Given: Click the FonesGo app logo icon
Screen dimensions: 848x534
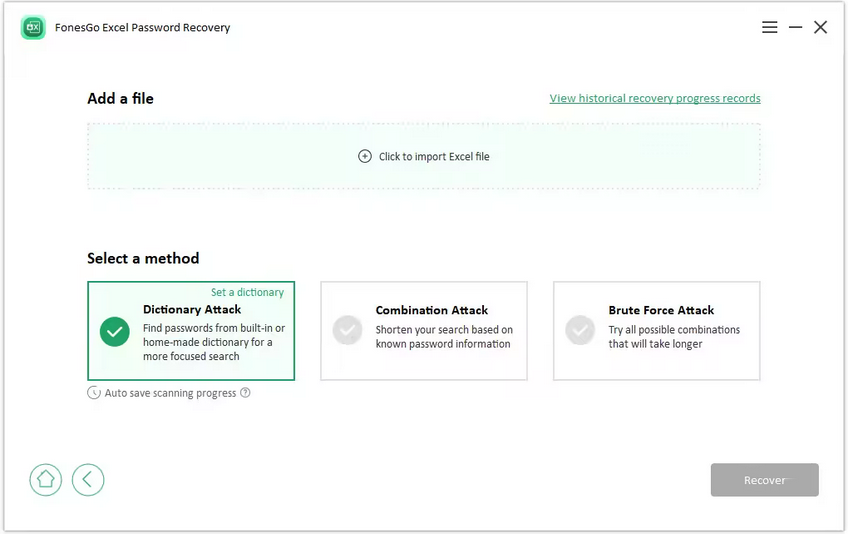Looking at the screenshot, I should click(x=33, y=28).
